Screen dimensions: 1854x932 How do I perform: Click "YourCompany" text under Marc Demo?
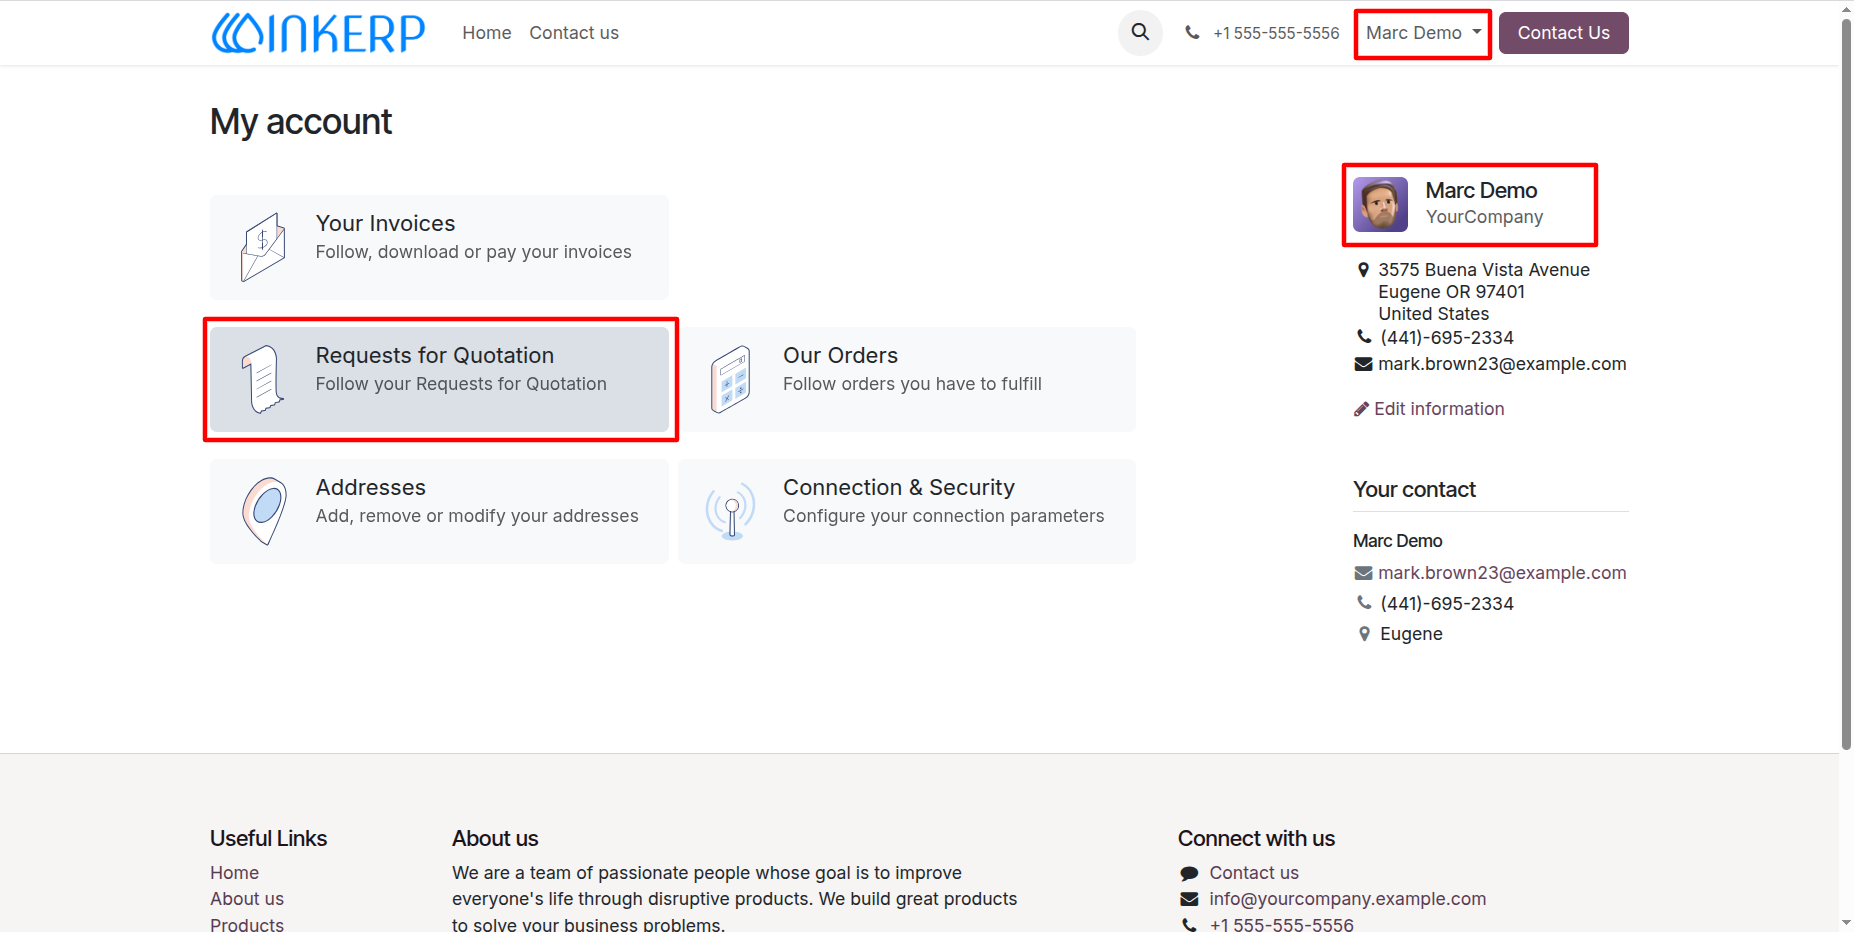1484,217
